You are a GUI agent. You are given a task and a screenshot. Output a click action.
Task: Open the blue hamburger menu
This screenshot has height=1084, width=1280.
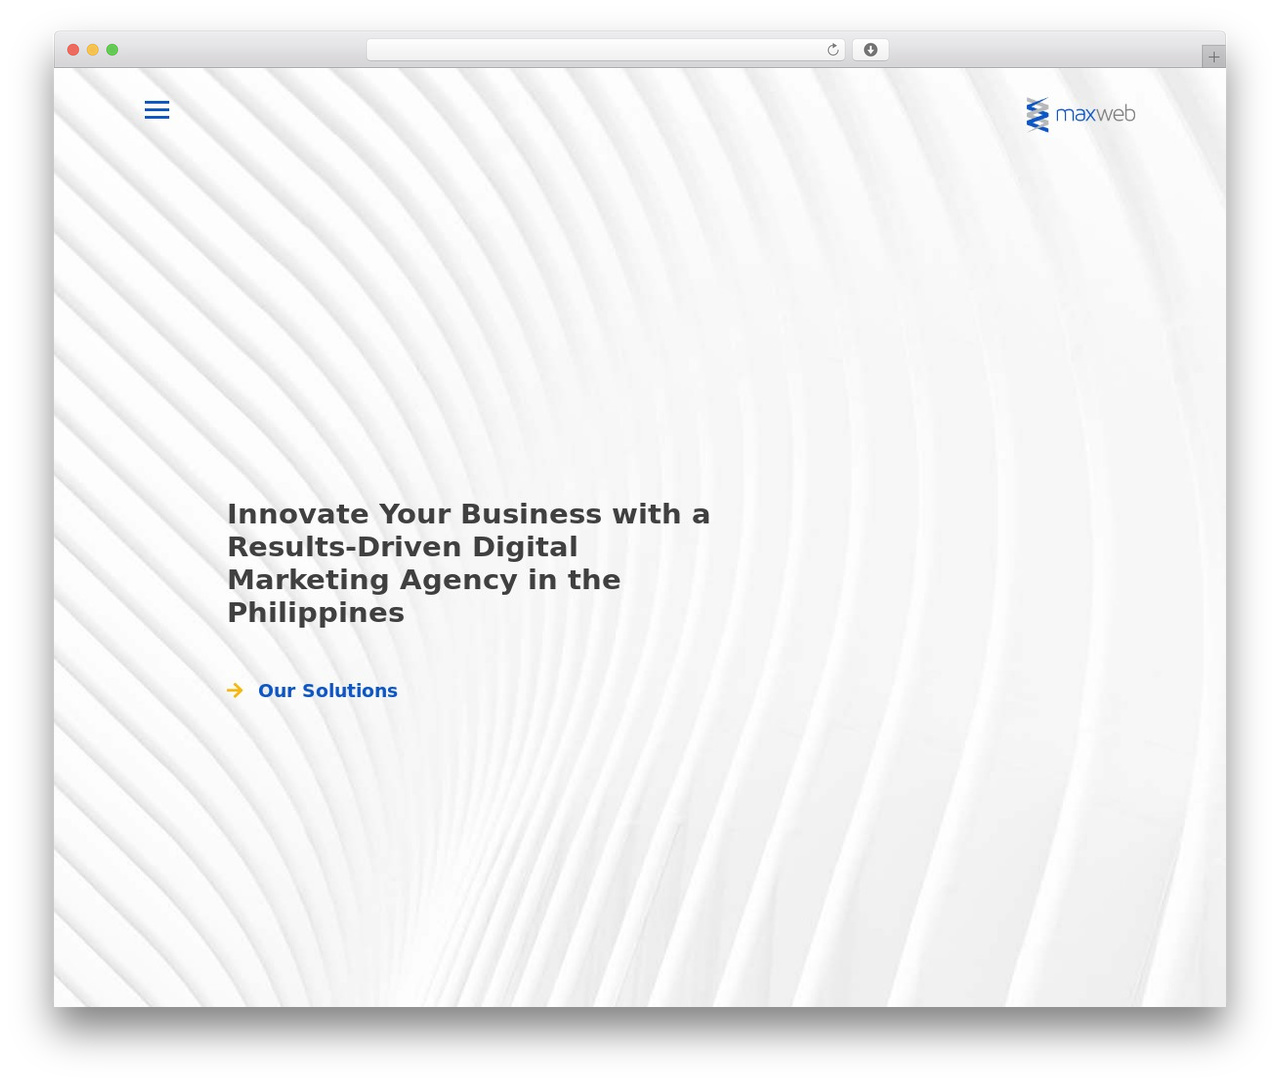click(157, 110)
